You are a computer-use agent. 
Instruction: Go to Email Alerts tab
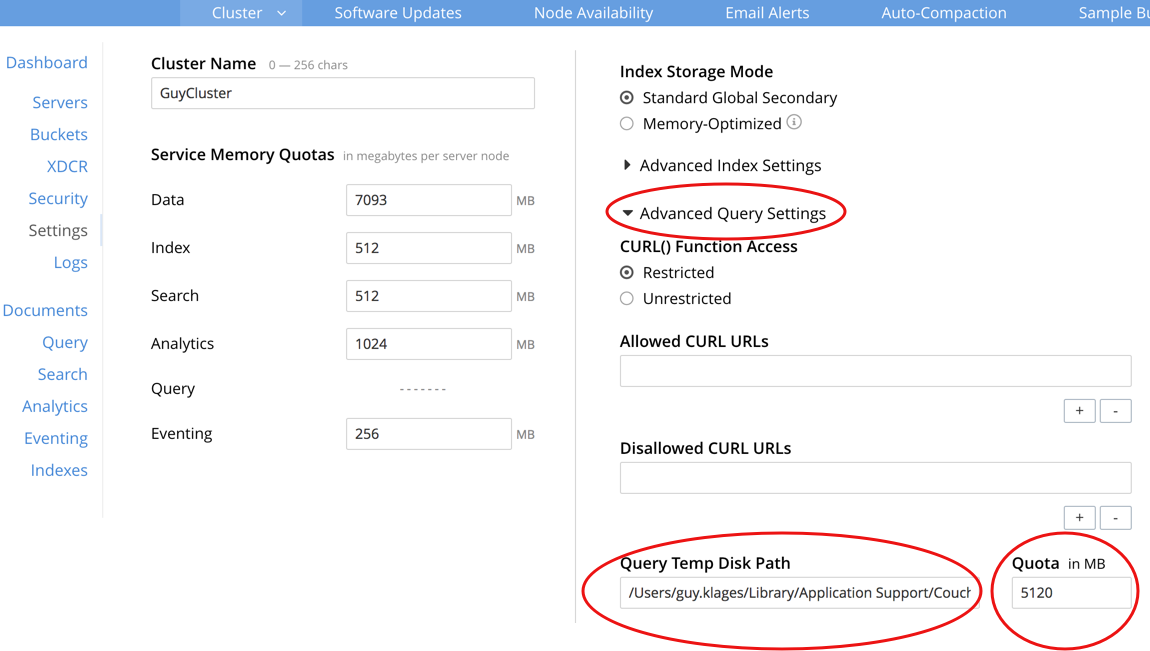pyautogui.click(x=767, y=13)
